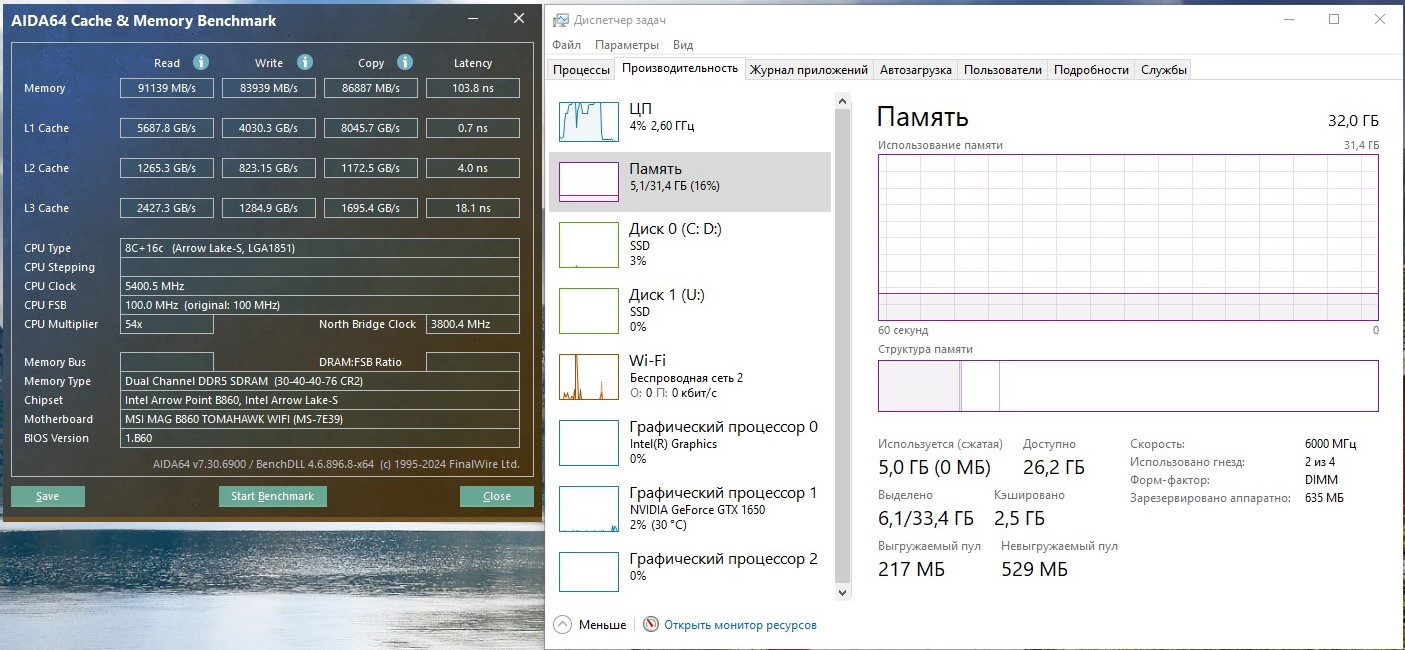1405x650 pixels.
Task: Select Графический процессор 0 Intel Graphics
Action: pyautogui.click(x=690, y=442)
